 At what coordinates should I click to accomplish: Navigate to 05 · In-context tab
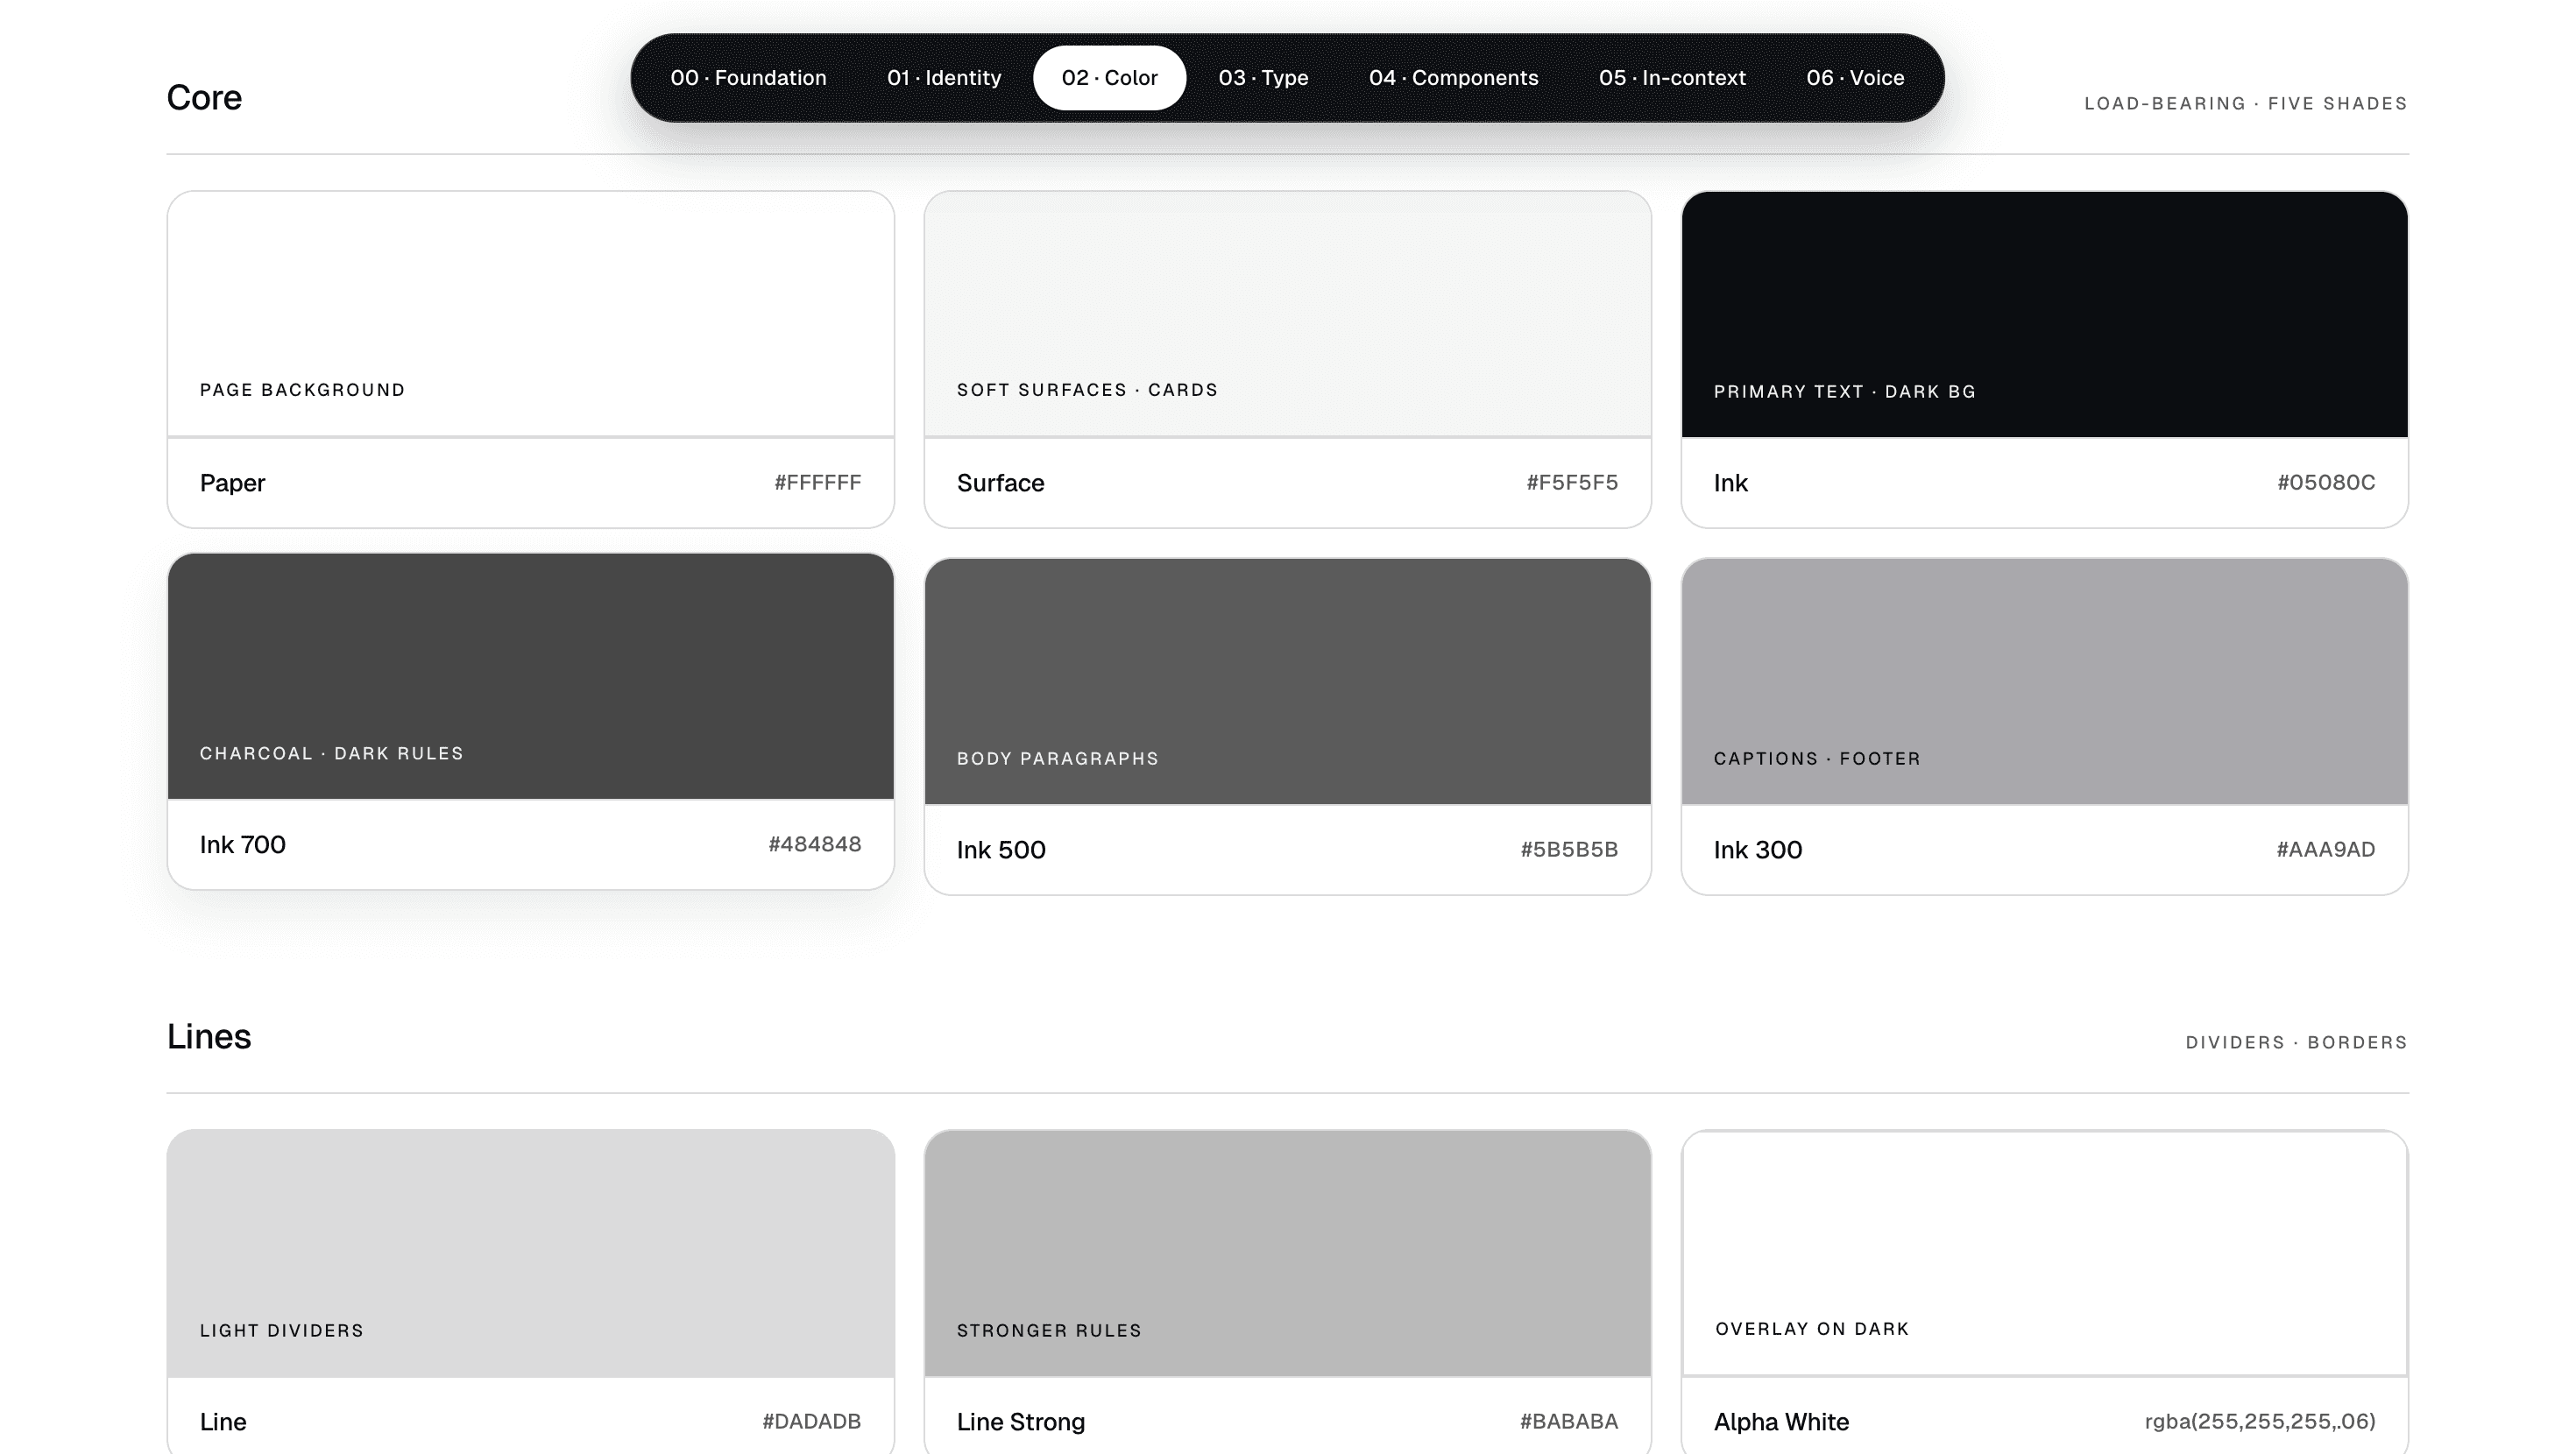click(1671, 78)
